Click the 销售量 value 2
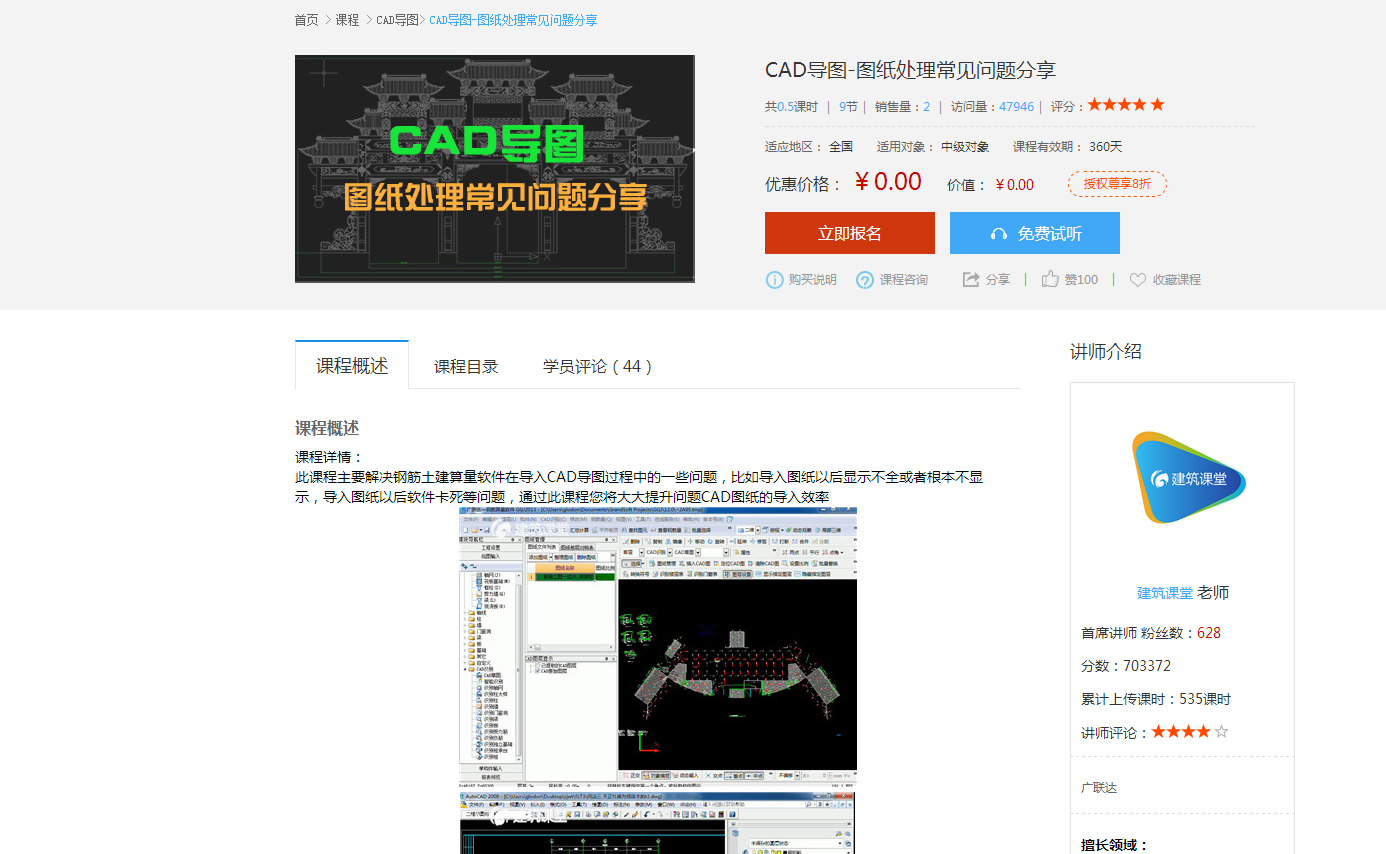Screen dimensions: 1386x854 click(x=927, y=106)
